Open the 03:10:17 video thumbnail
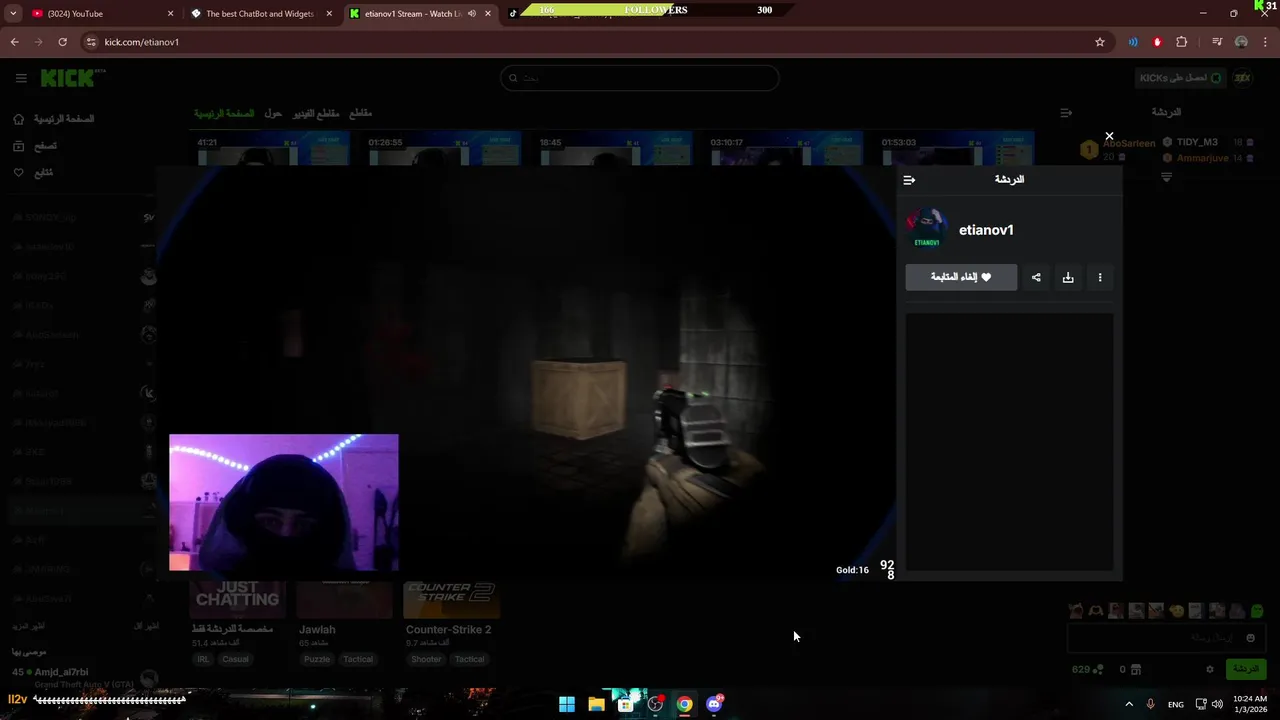The image size is (1280, 720). 785,148
